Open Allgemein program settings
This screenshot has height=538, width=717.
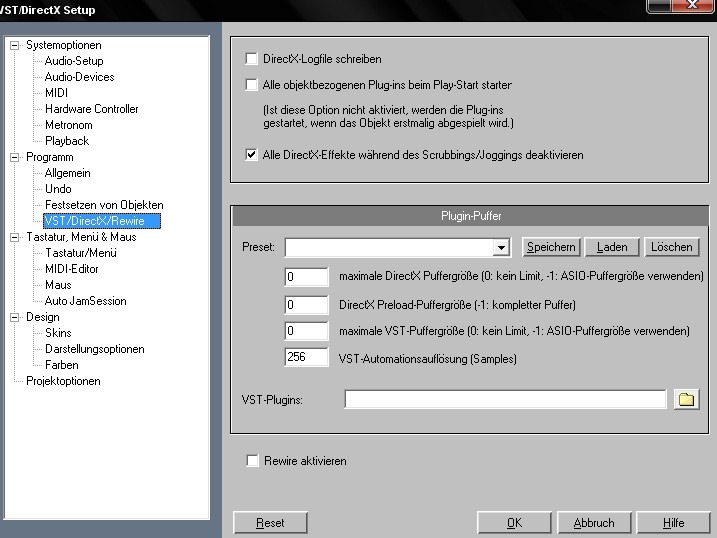point(68,173)
